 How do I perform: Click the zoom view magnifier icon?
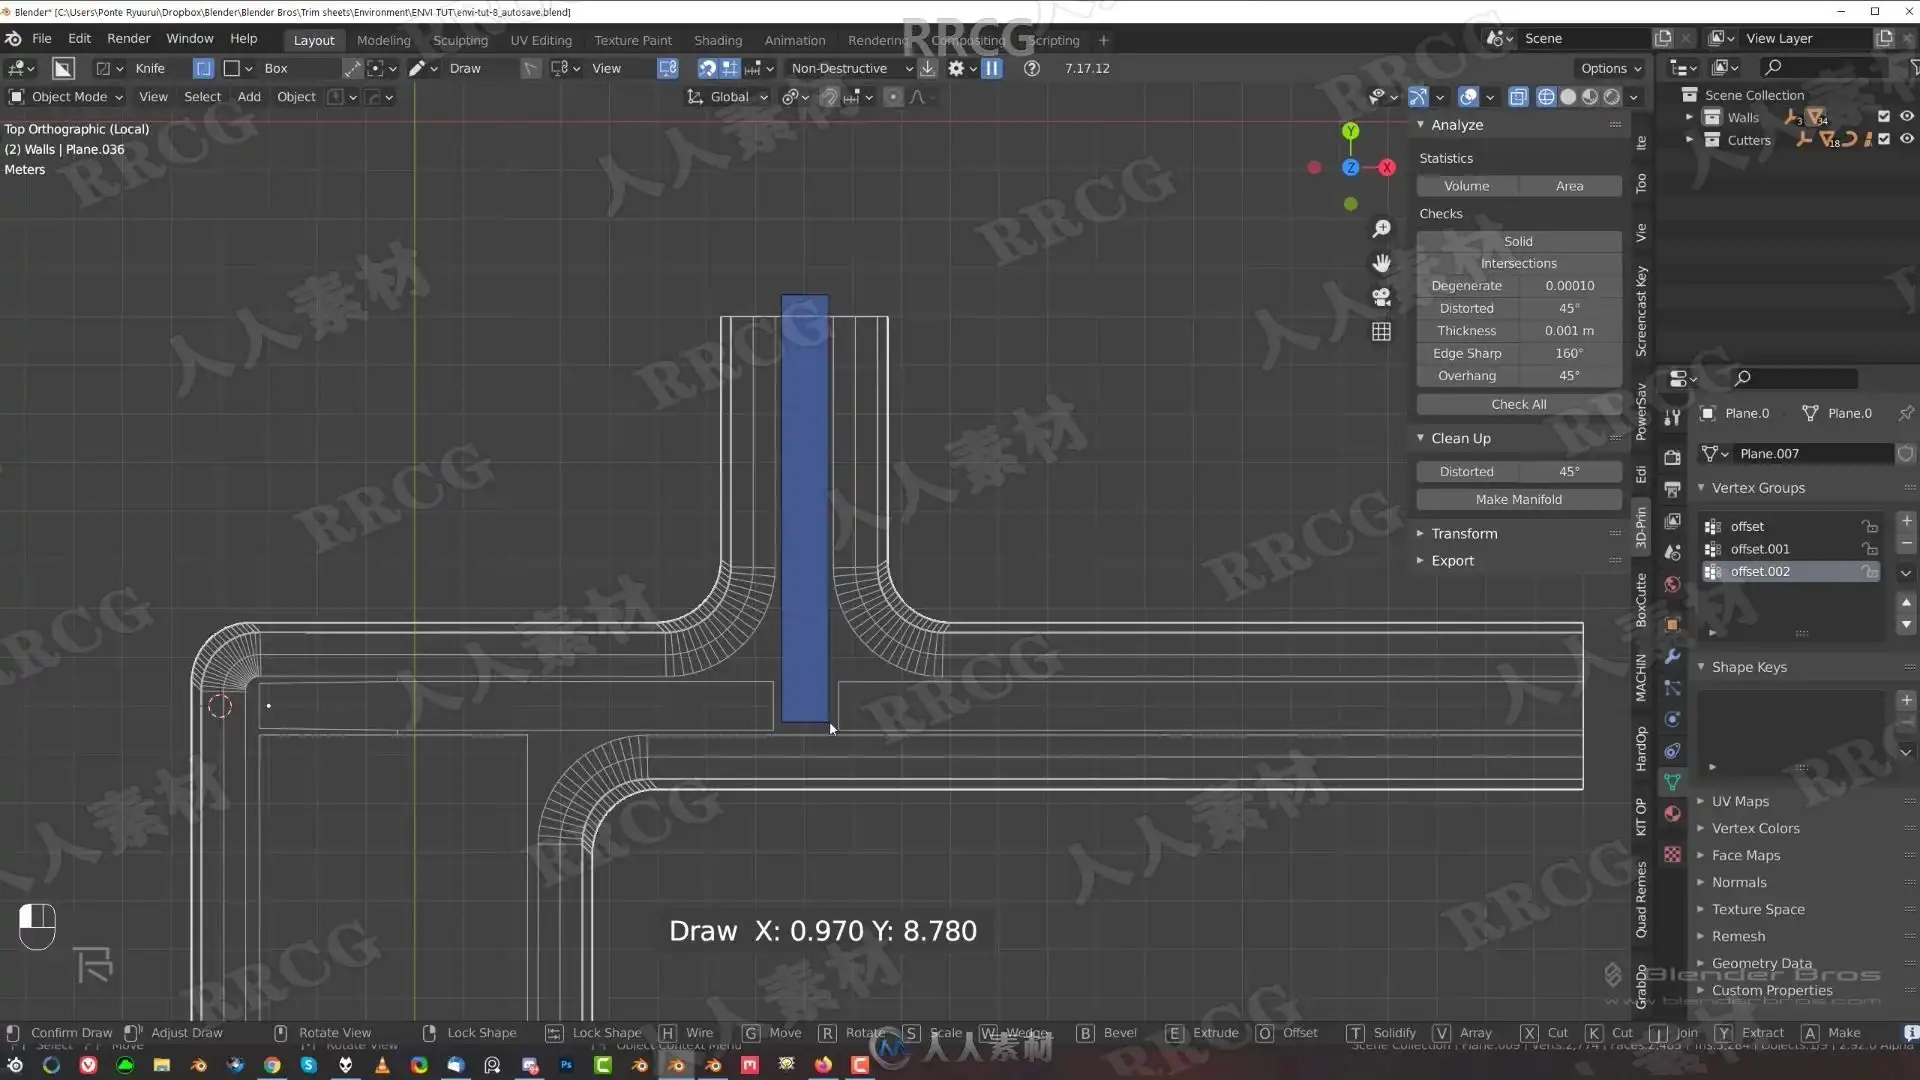(x=1381, y=229)
